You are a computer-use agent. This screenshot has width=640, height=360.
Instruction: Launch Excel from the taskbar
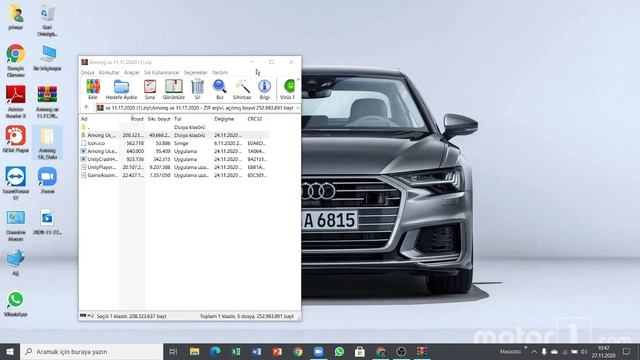236,351
